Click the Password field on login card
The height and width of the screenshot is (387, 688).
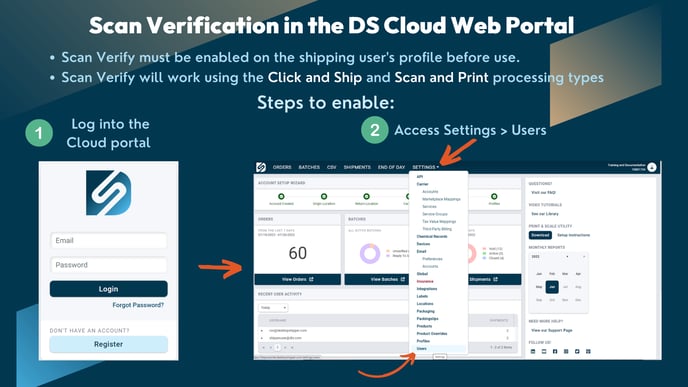point(108,265)
